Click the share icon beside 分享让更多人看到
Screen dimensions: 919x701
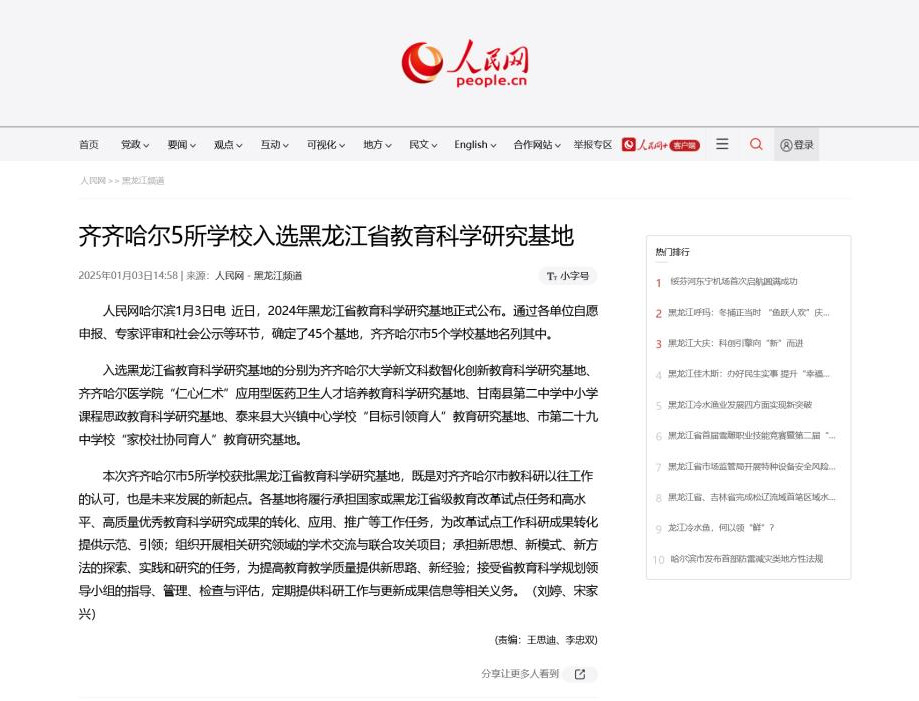click(580, 674)
